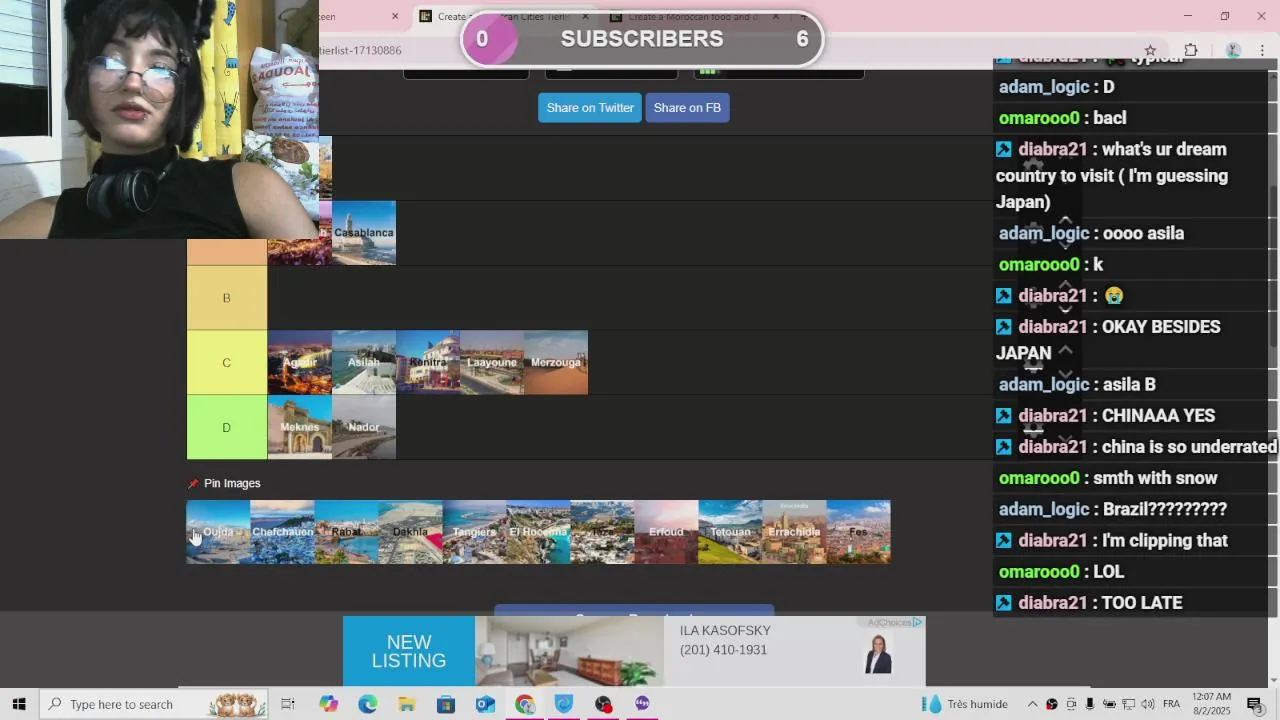
Task: Launch Copilot from the taskbar
Action: [x=329, y=704]
